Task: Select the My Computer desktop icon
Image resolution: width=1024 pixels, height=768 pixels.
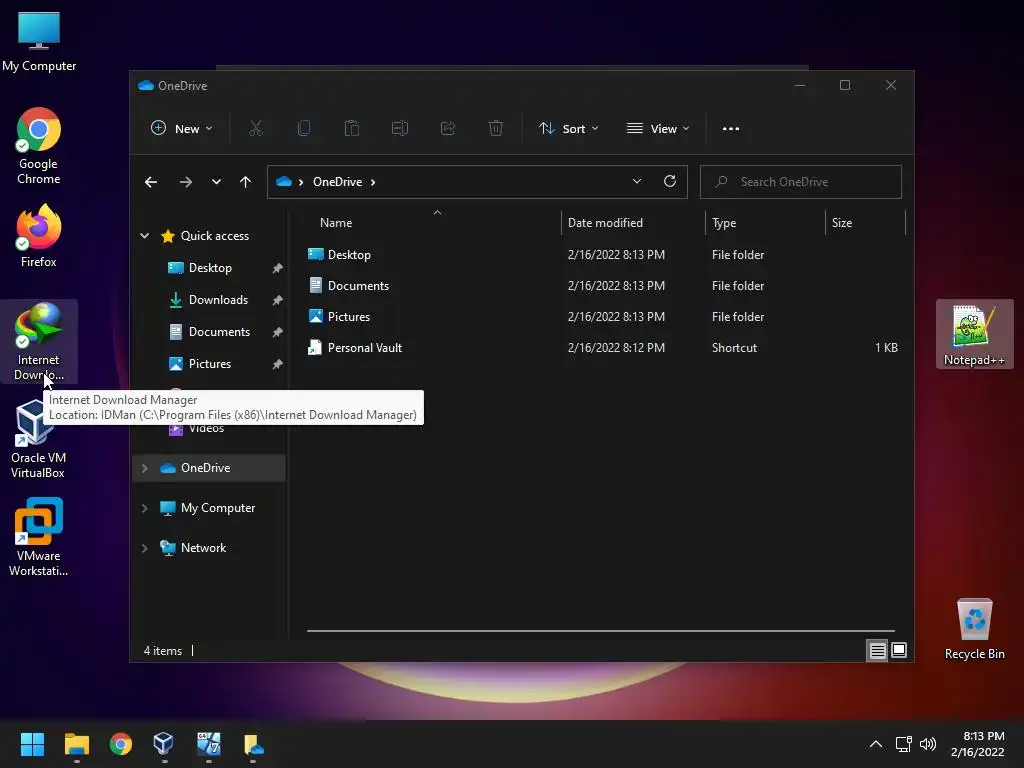Action: pos(39,41)
